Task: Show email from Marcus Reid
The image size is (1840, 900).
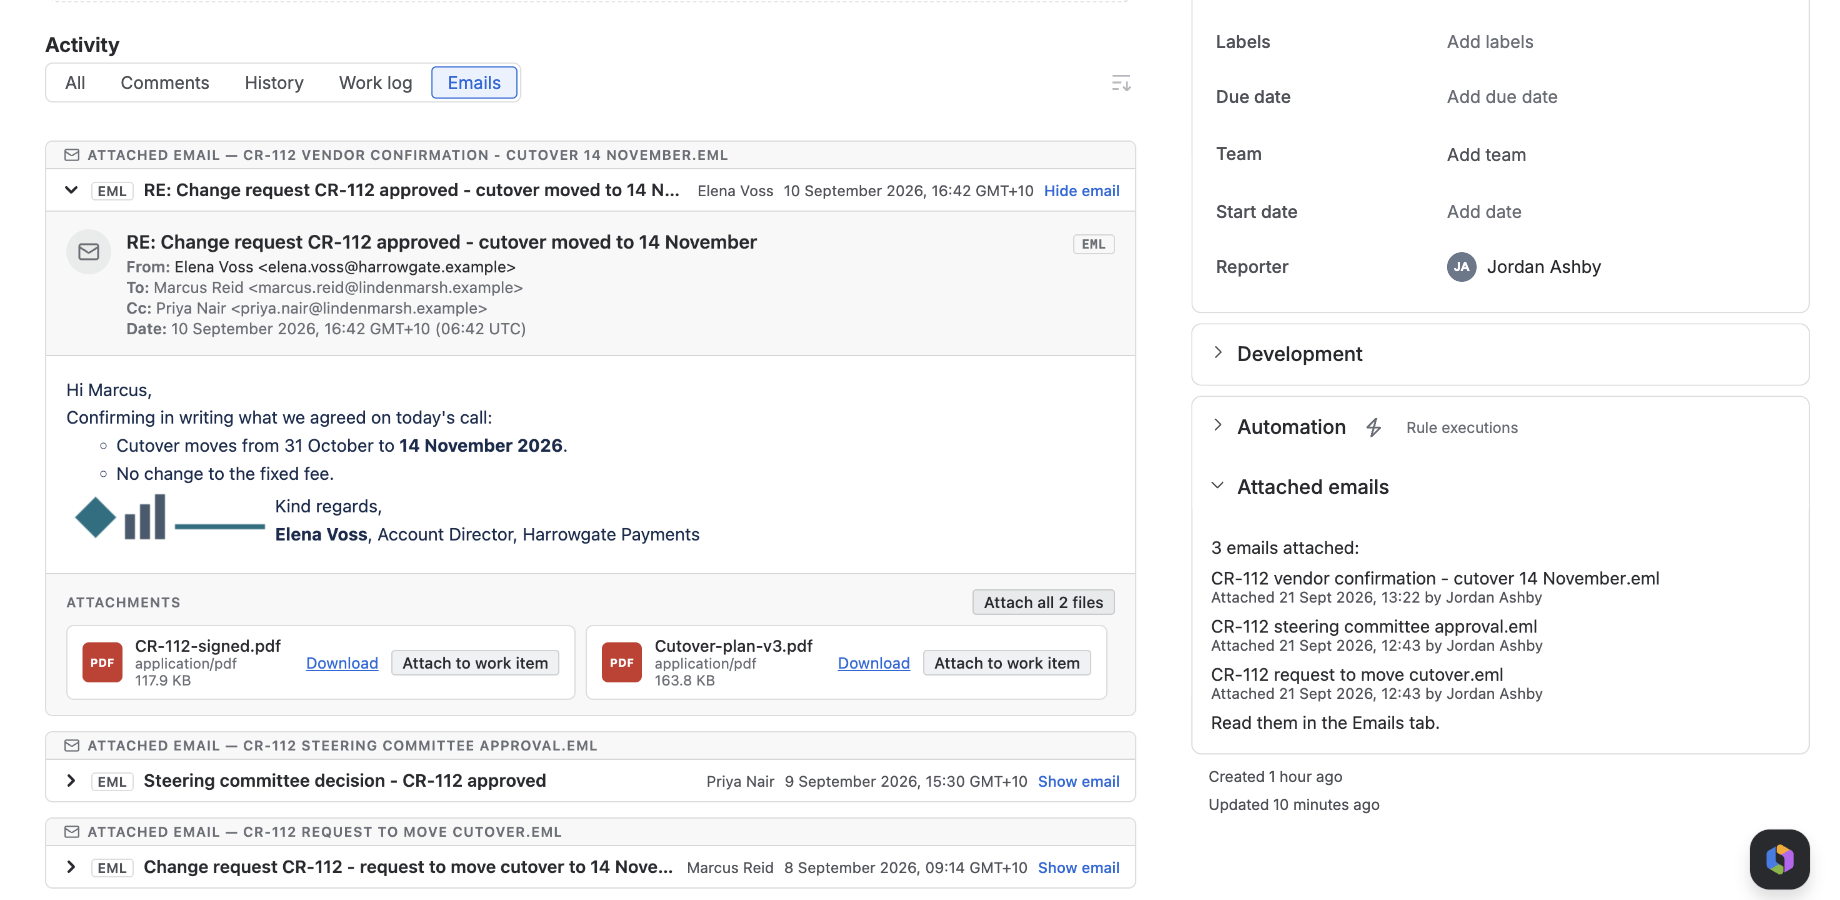Action: [1079, 868]
